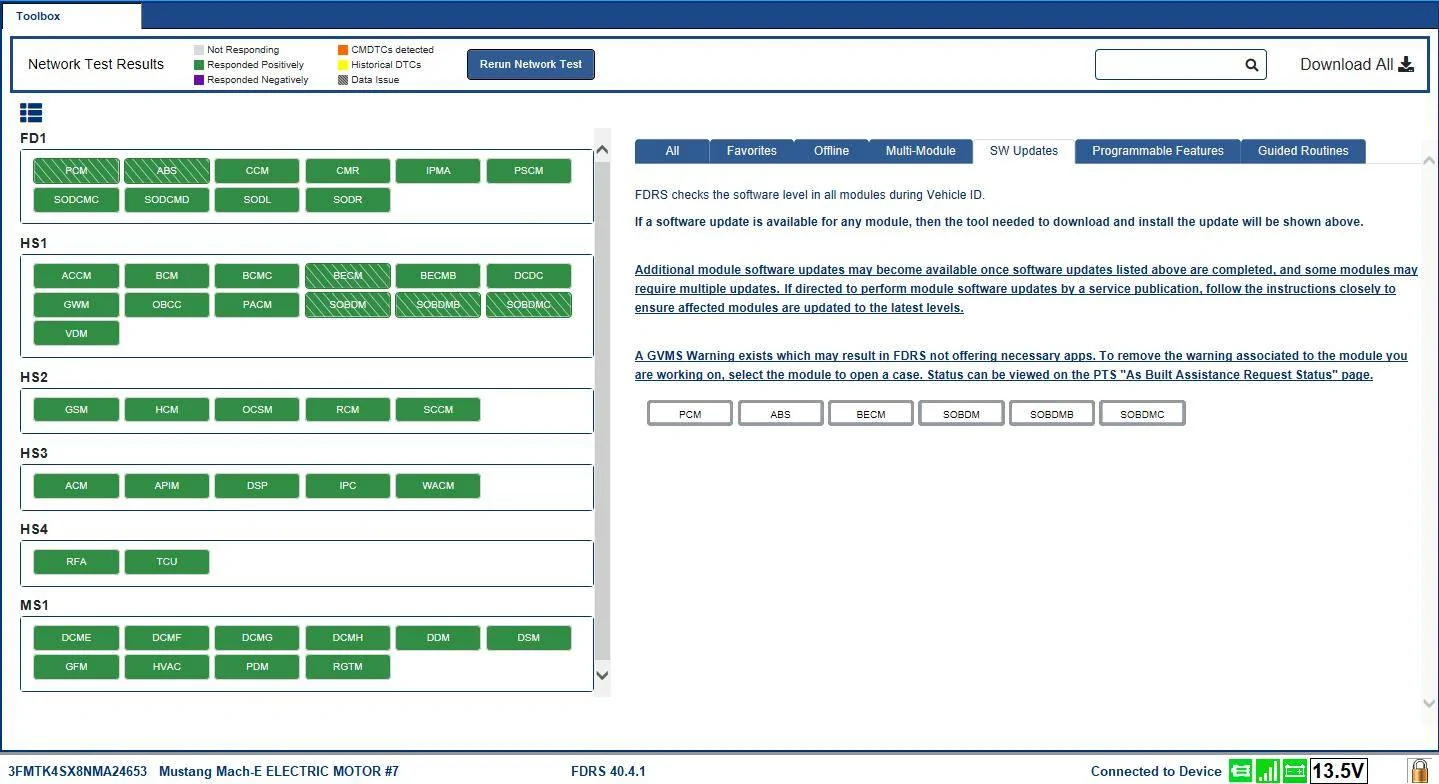Click the Download All arrow icon

click(x=1406, y=64)
